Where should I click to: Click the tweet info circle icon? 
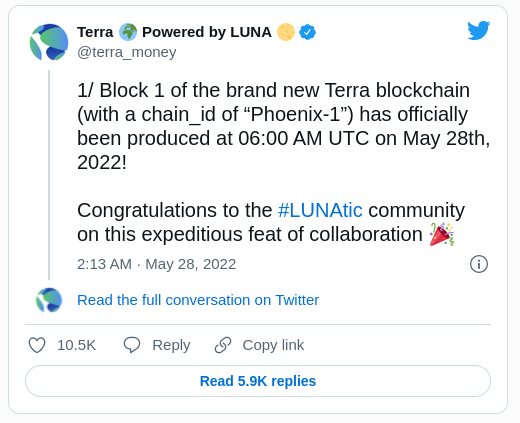(x=479, y=264)
